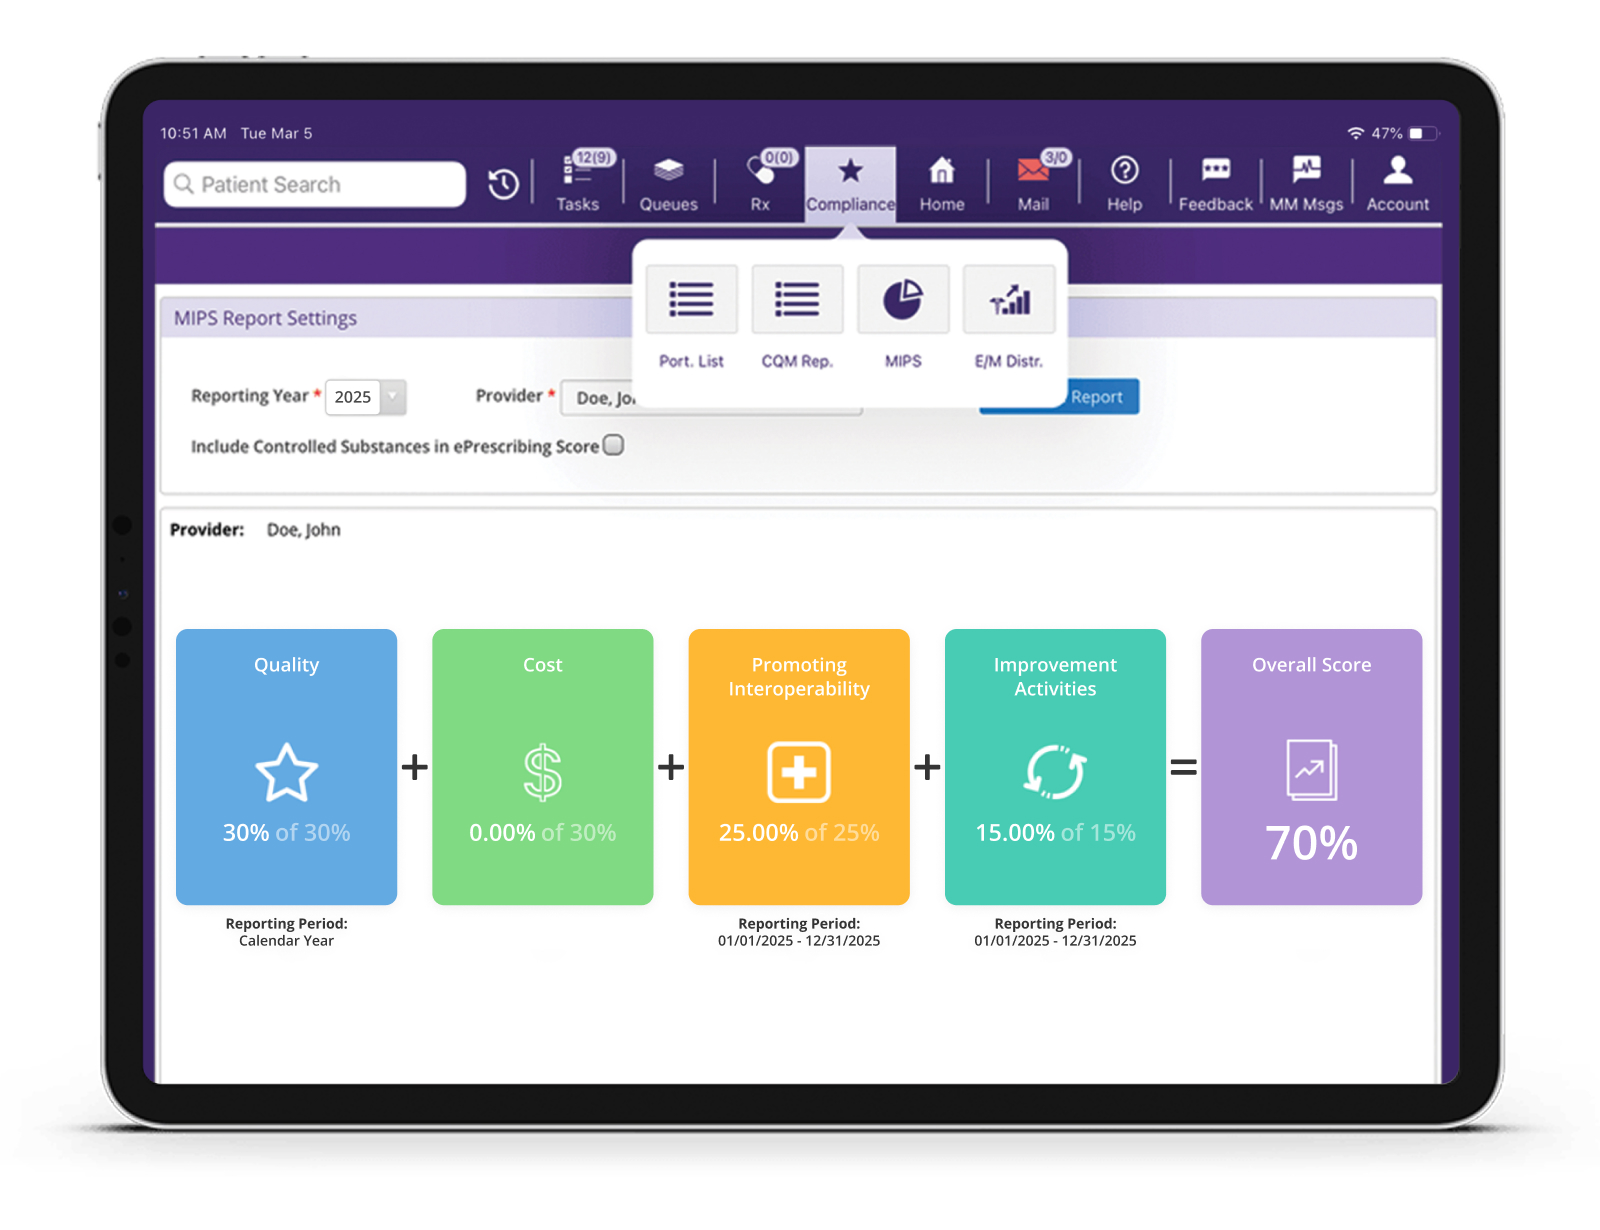This screenshot has width=1600, height=1230.
Task: Click the battery status icon
Action: 1423,133
